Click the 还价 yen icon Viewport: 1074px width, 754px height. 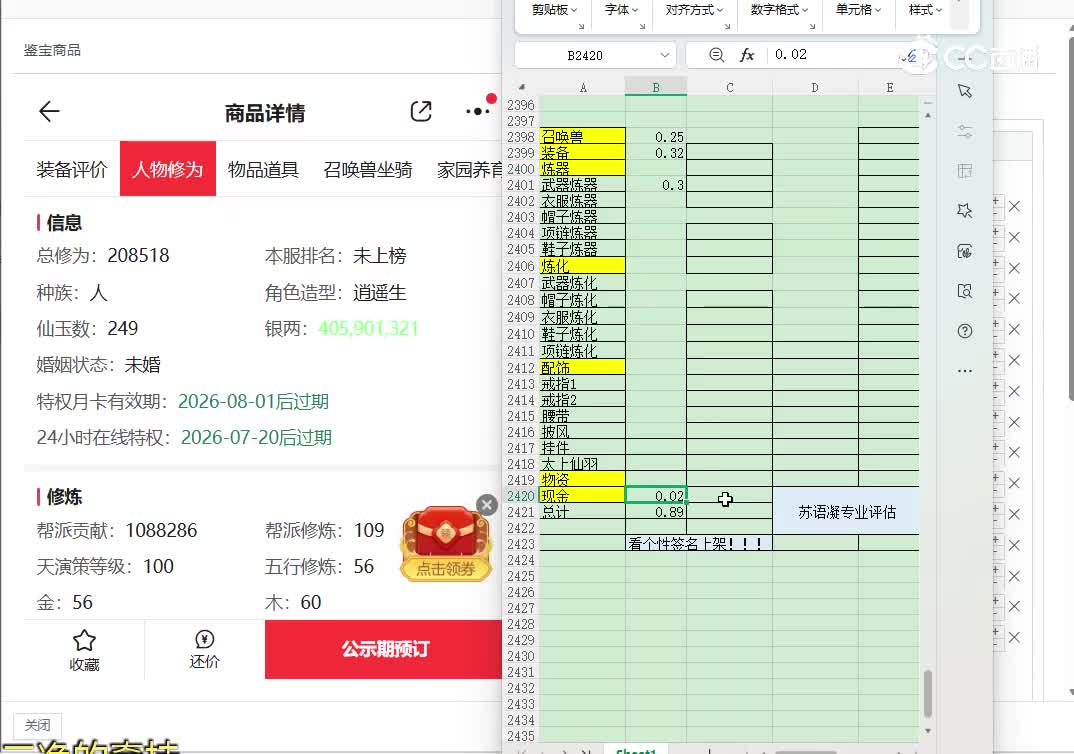(x=204, y=640)
